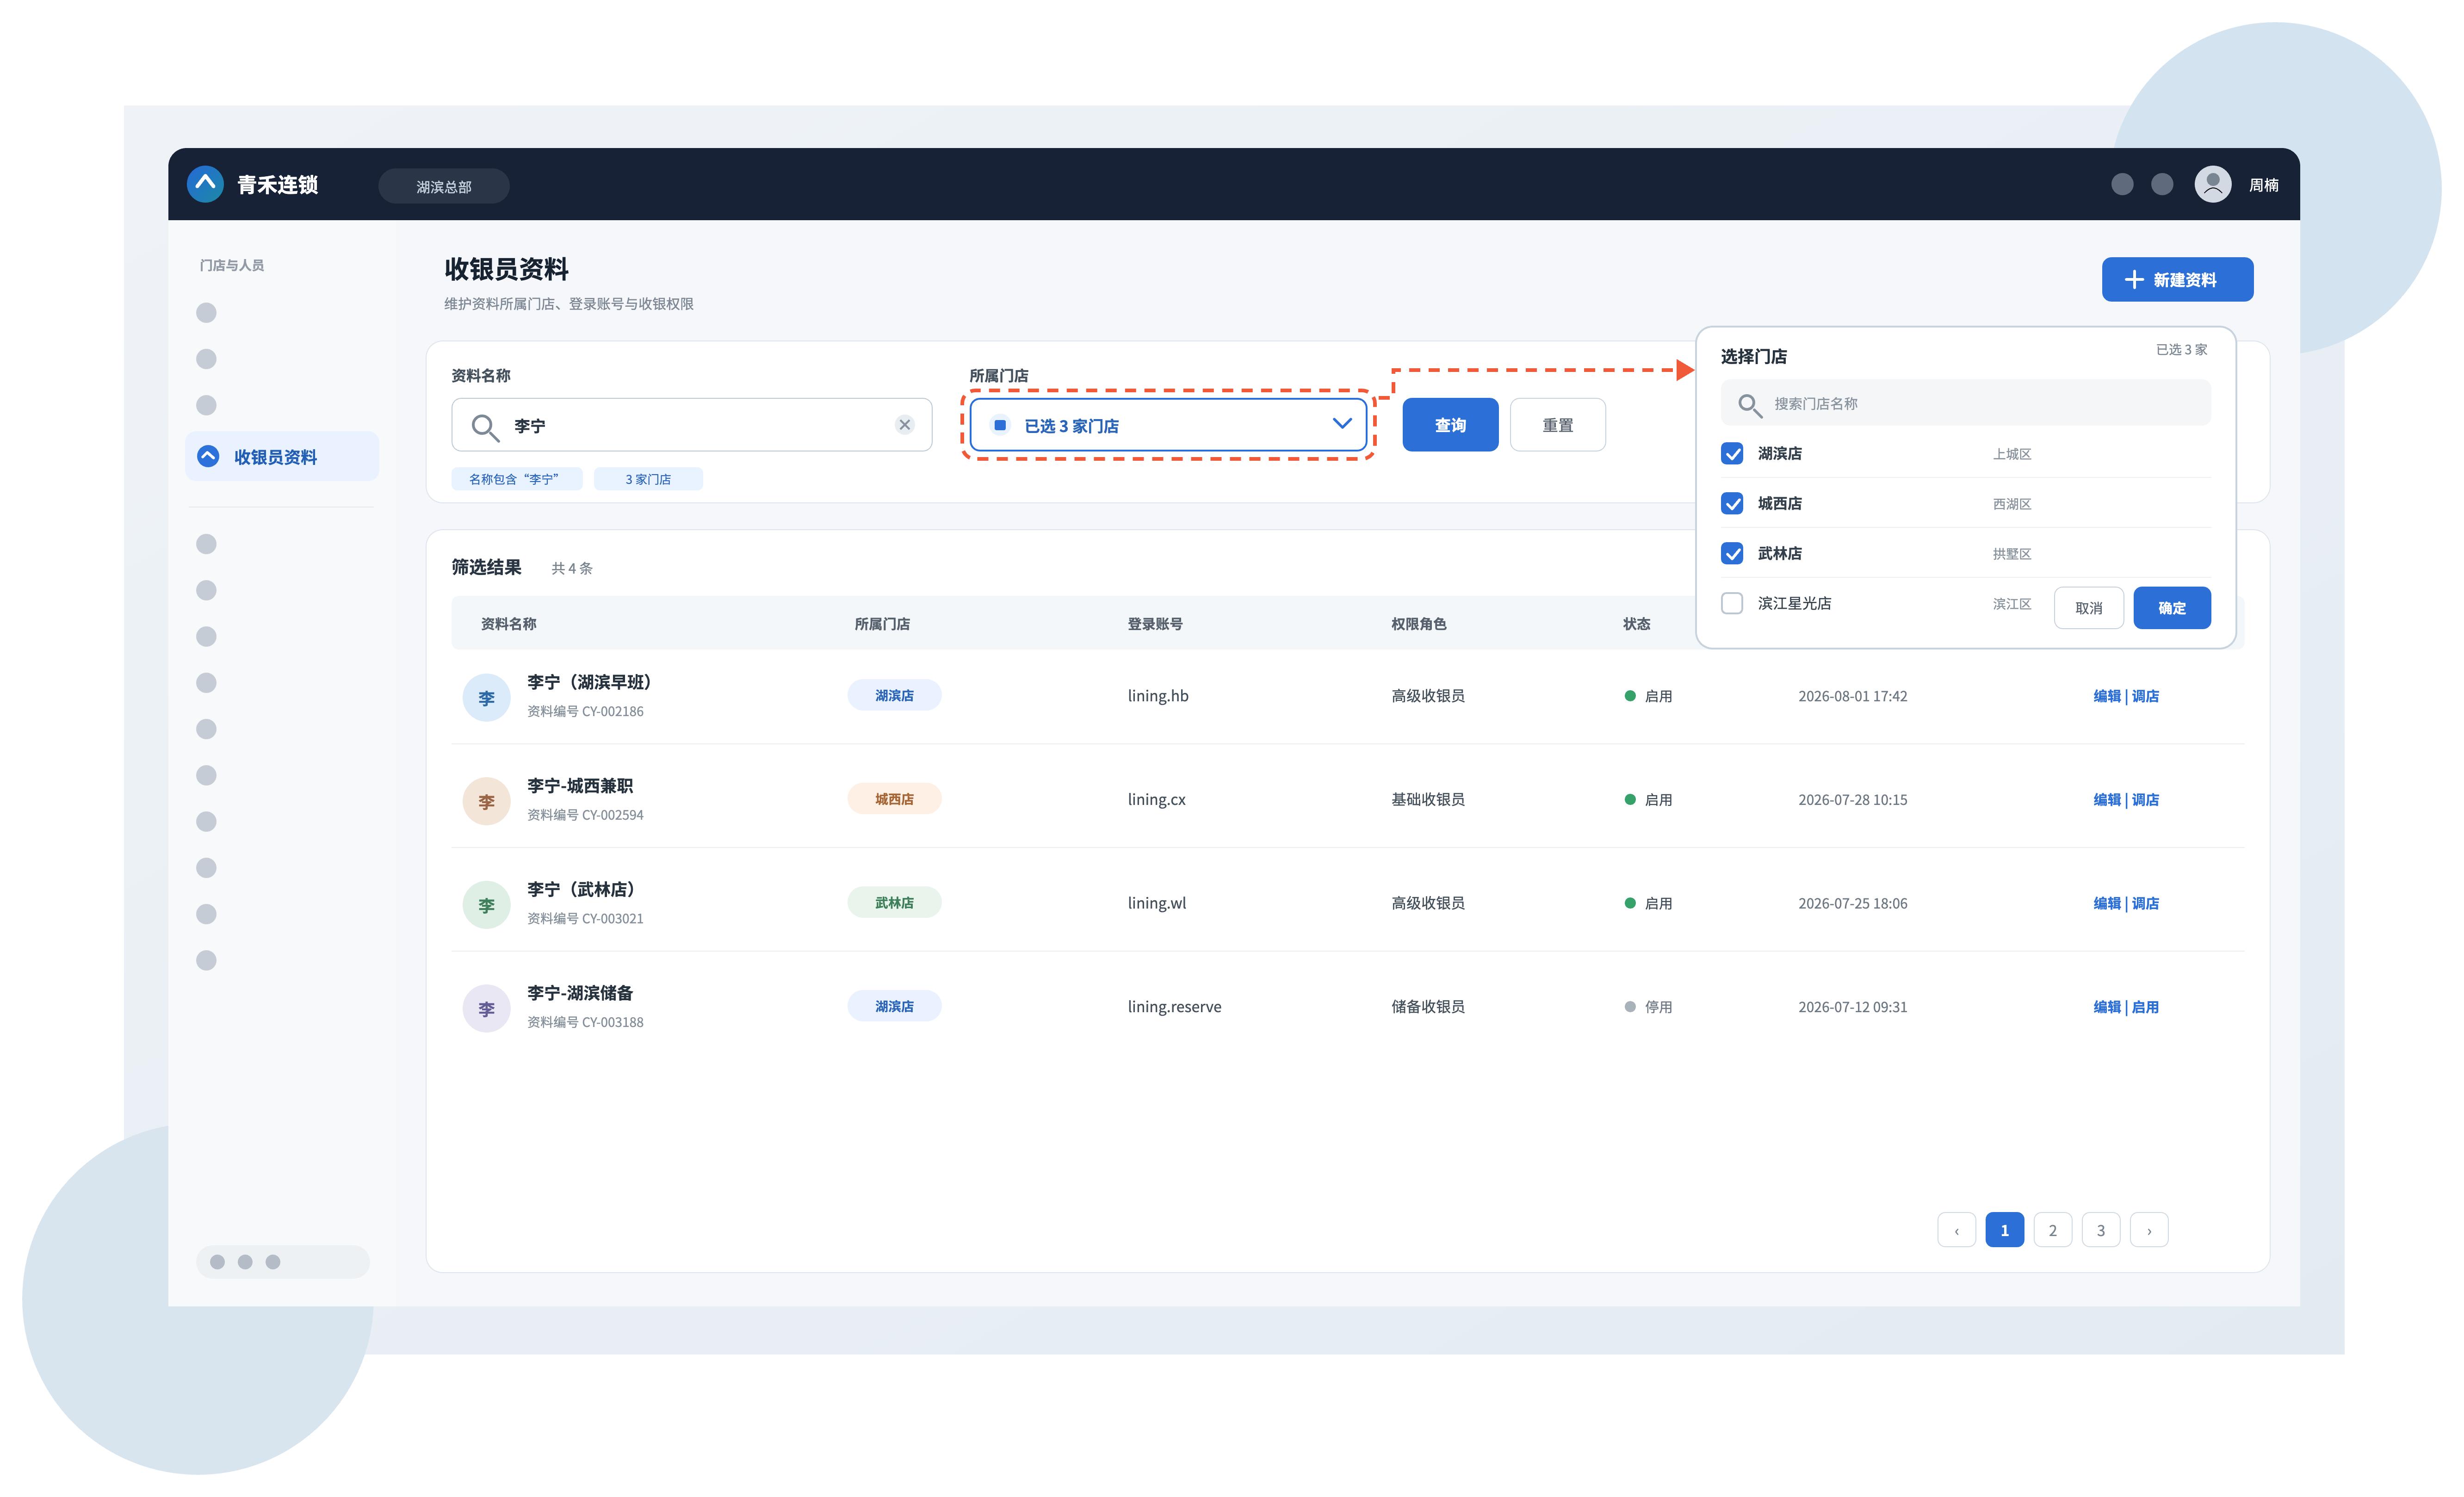Click avatar of 李宁（湖滨早班）

[486, 697]
